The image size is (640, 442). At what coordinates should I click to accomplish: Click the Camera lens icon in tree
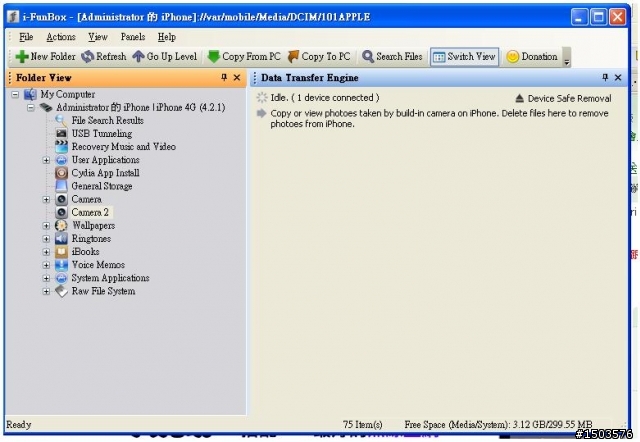click(61, 199)
